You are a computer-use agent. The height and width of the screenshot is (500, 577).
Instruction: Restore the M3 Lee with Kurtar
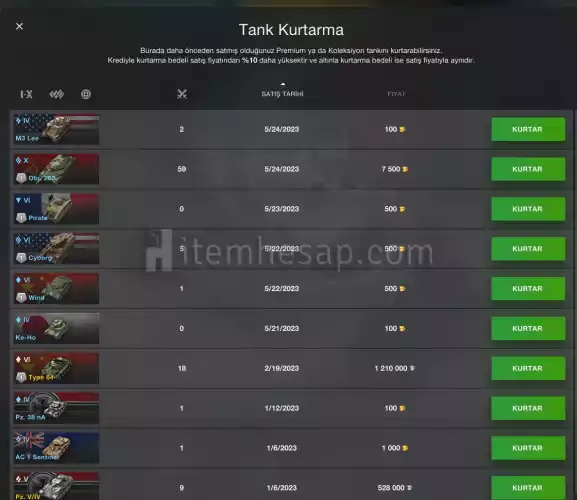click(528, 129)
